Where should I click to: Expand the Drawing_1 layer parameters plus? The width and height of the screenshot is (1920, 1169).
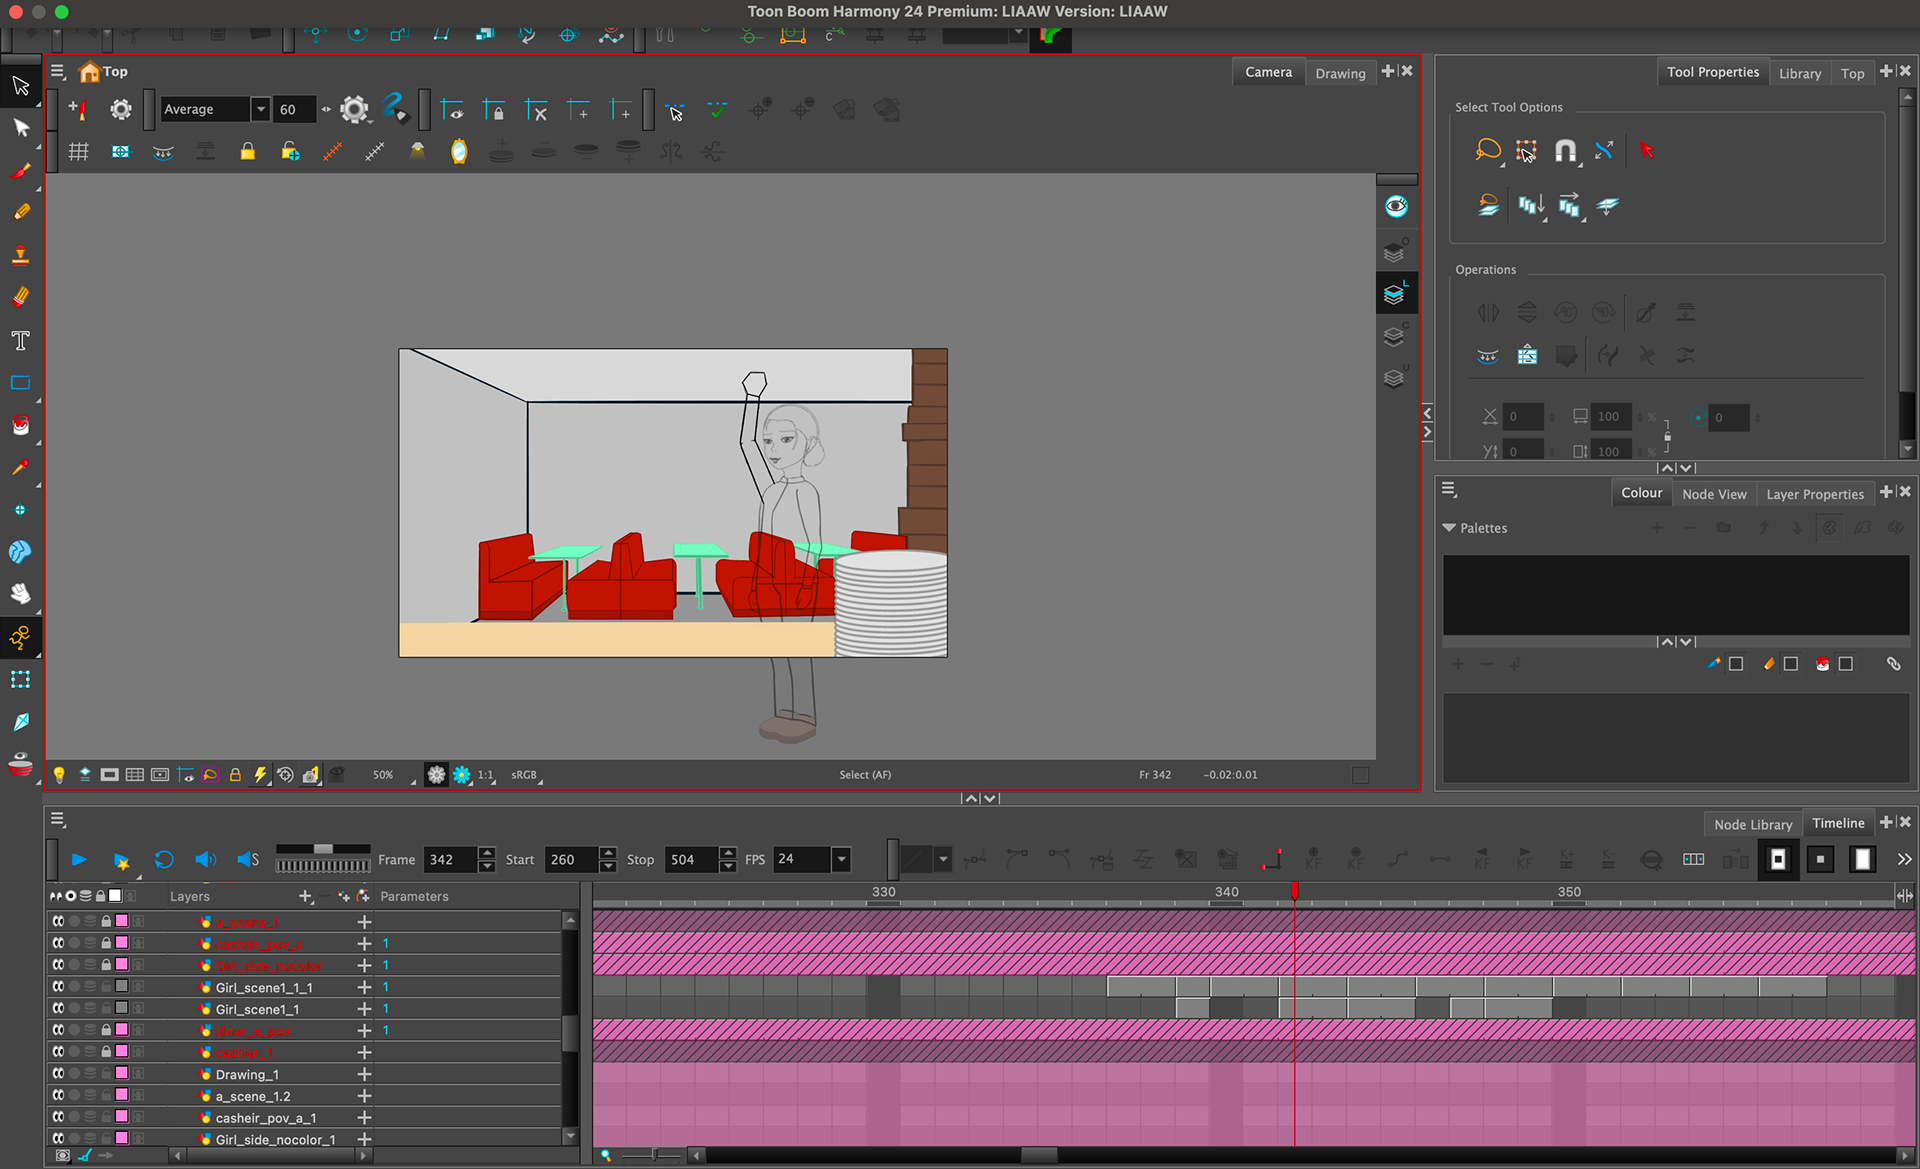[364, 1074]
